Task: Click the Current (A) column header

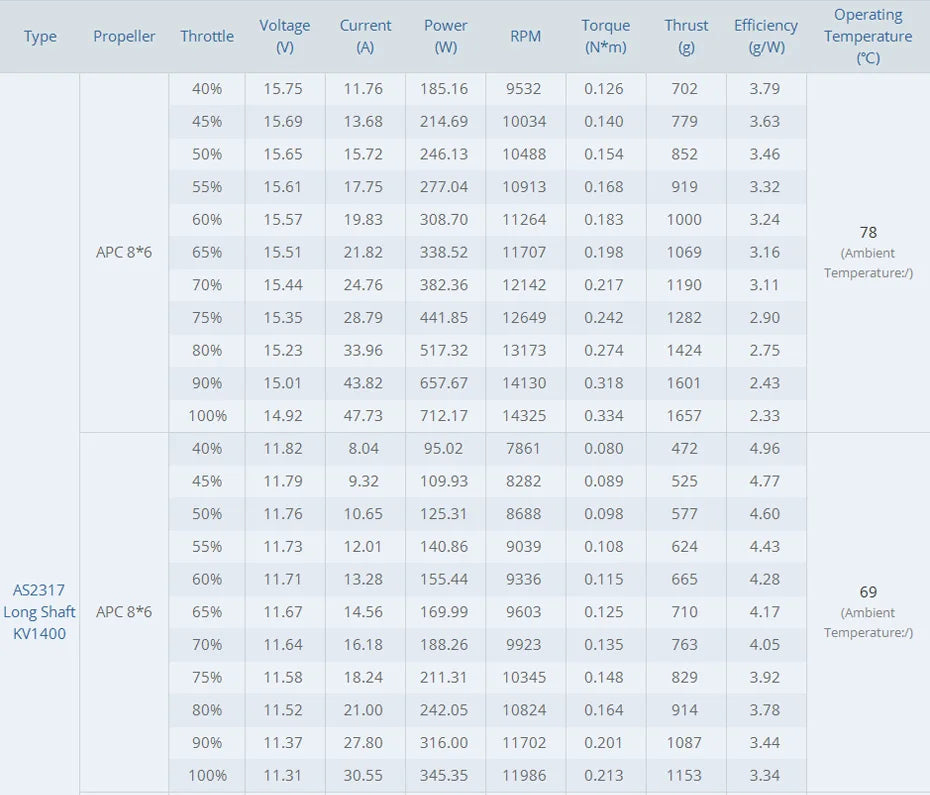Action: coord(365,36)
